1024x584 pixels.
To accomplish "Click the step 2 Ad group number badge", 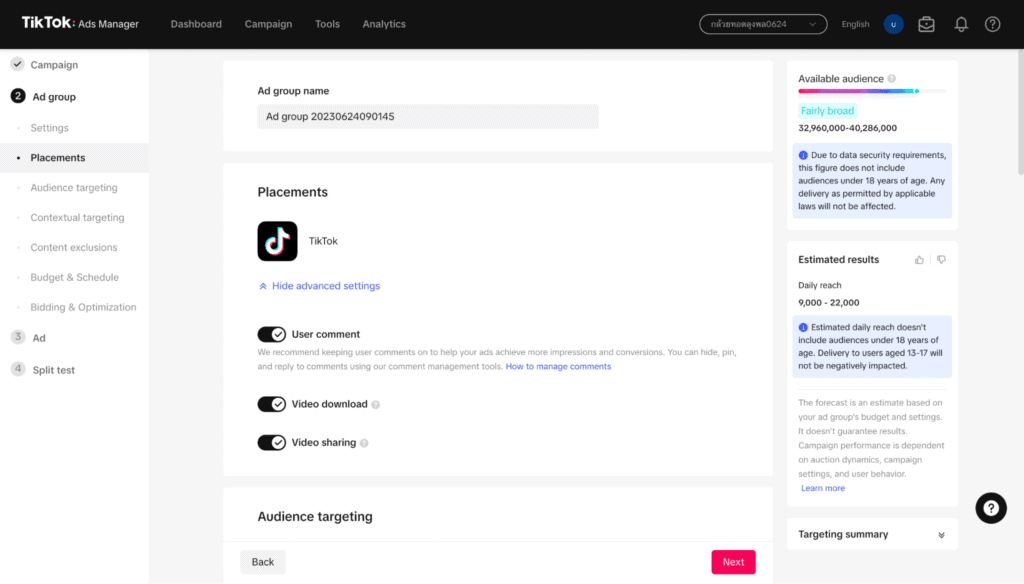I will click(x=18, y=96).
